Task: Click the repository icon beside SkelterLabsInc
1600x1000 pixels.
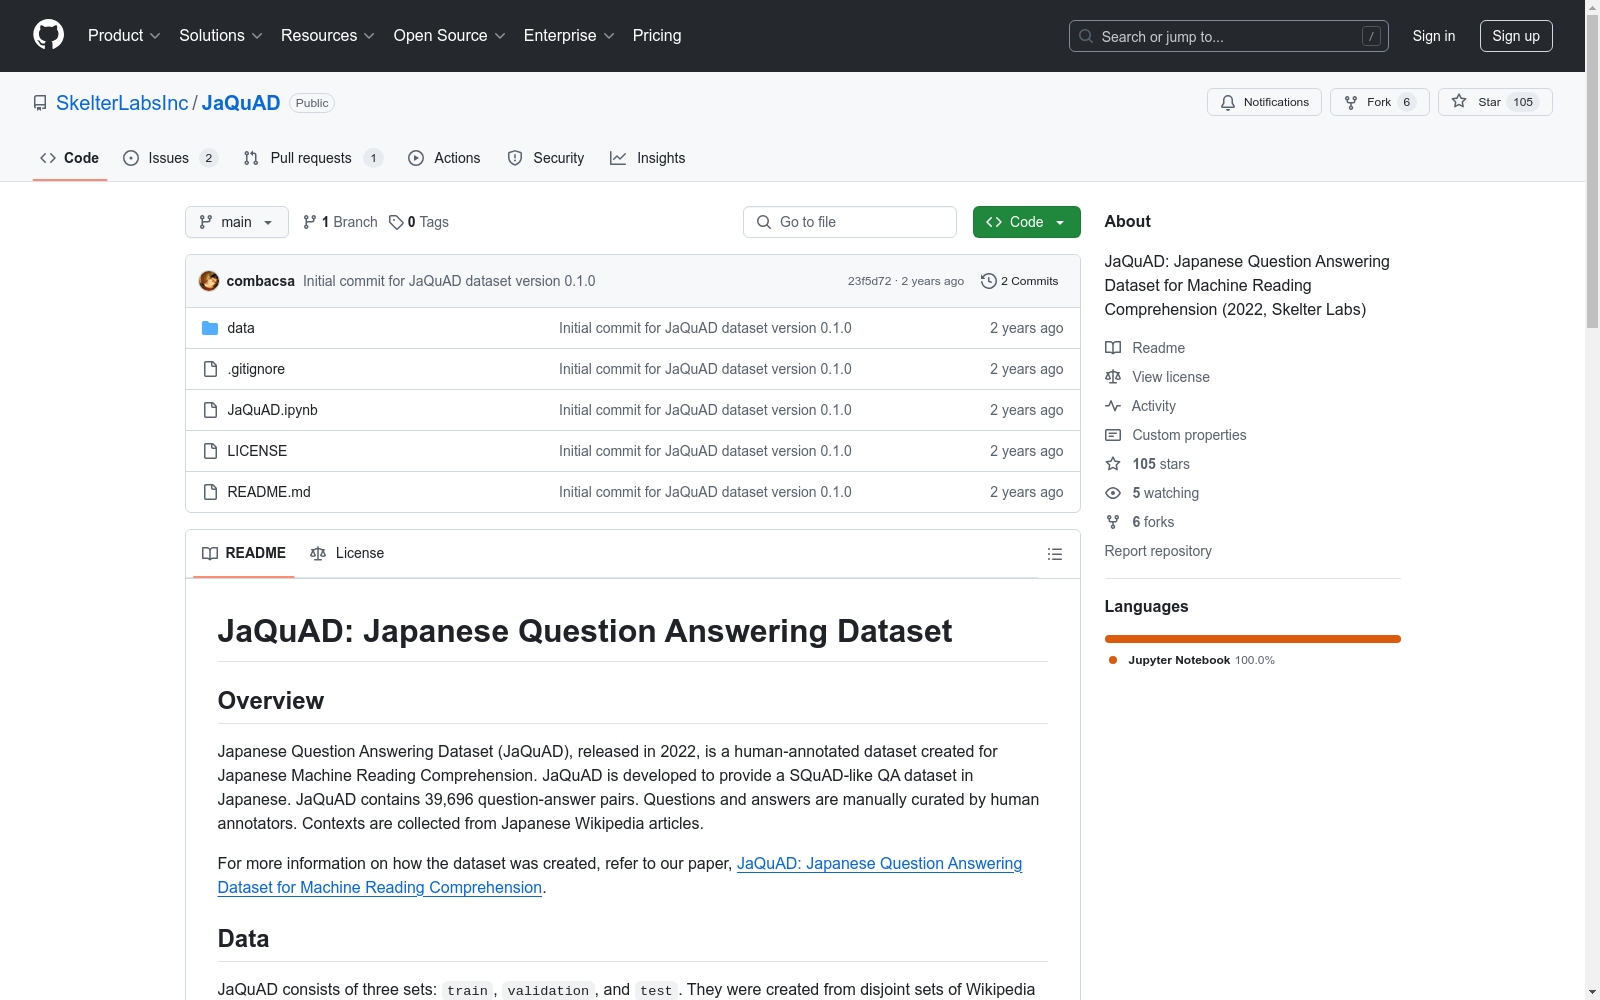Action: (x=40, y=103)
